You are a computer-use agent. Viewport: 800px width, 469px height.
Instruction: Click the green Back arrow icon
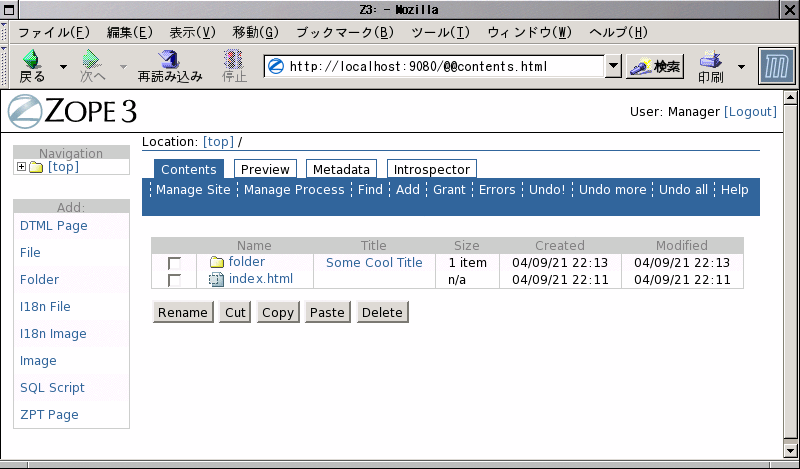pos(32,60)
